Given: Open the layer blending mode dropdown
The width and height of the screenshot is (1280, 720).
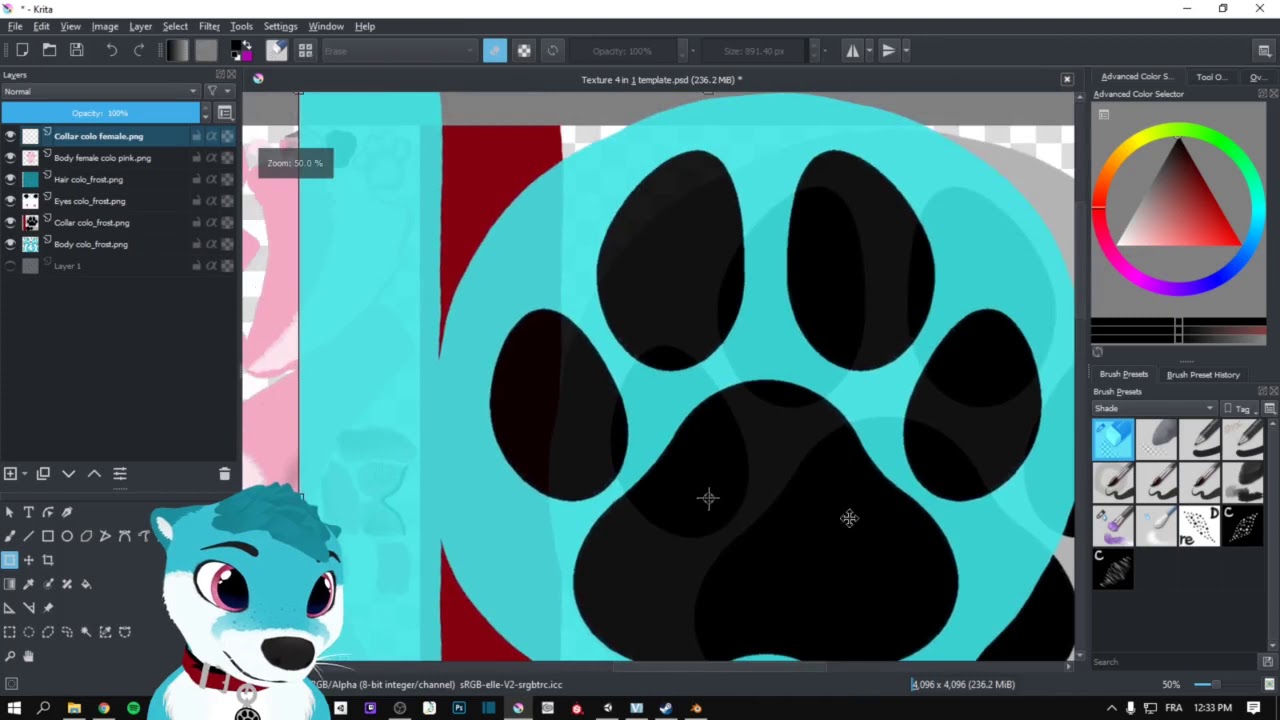Looking at the screenshot, I should coord(100,91).
